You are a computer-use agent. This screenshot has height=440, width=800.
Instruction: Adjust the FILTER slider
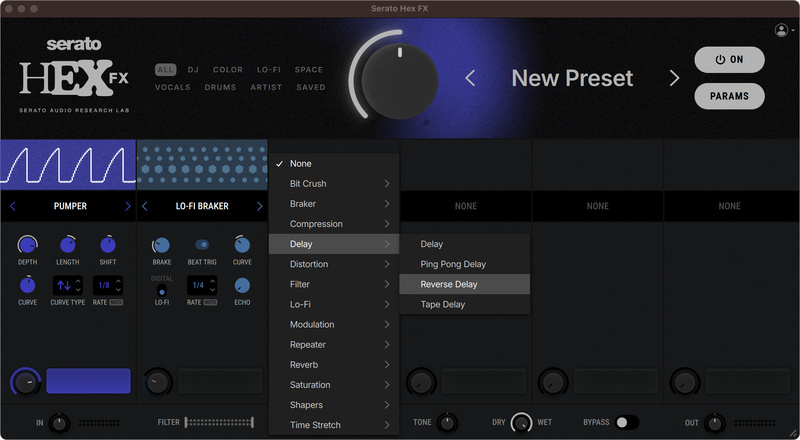click(x=219, y=423)
